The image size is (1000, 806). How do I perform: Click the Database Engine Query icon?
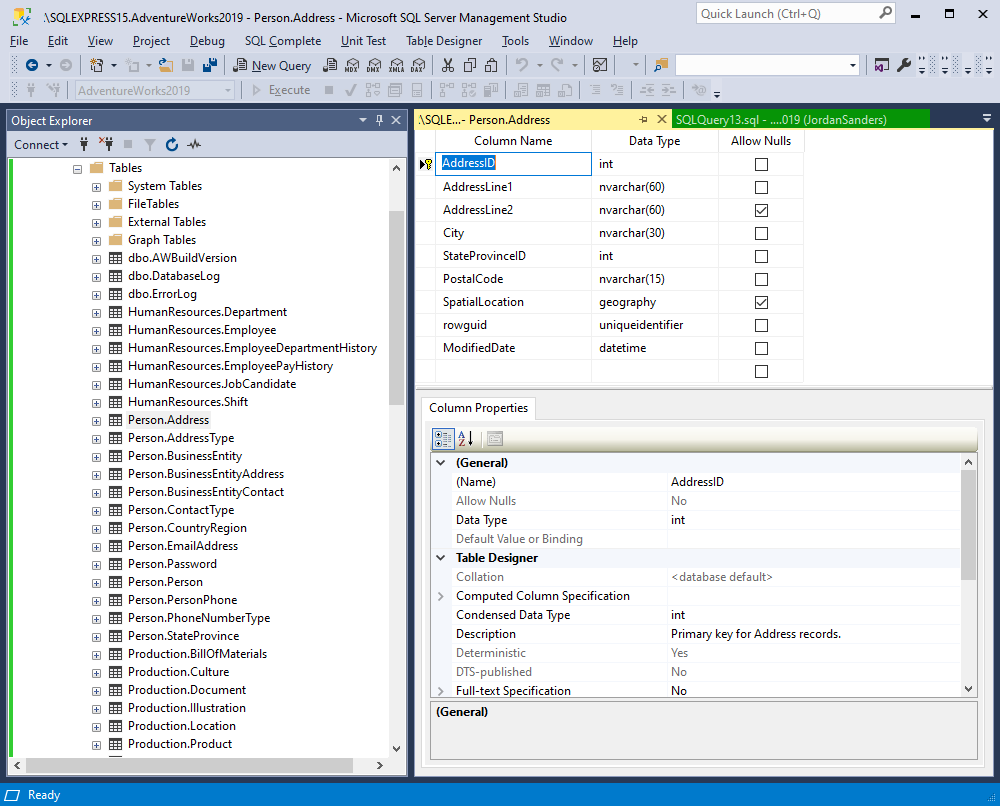point(330,65)
